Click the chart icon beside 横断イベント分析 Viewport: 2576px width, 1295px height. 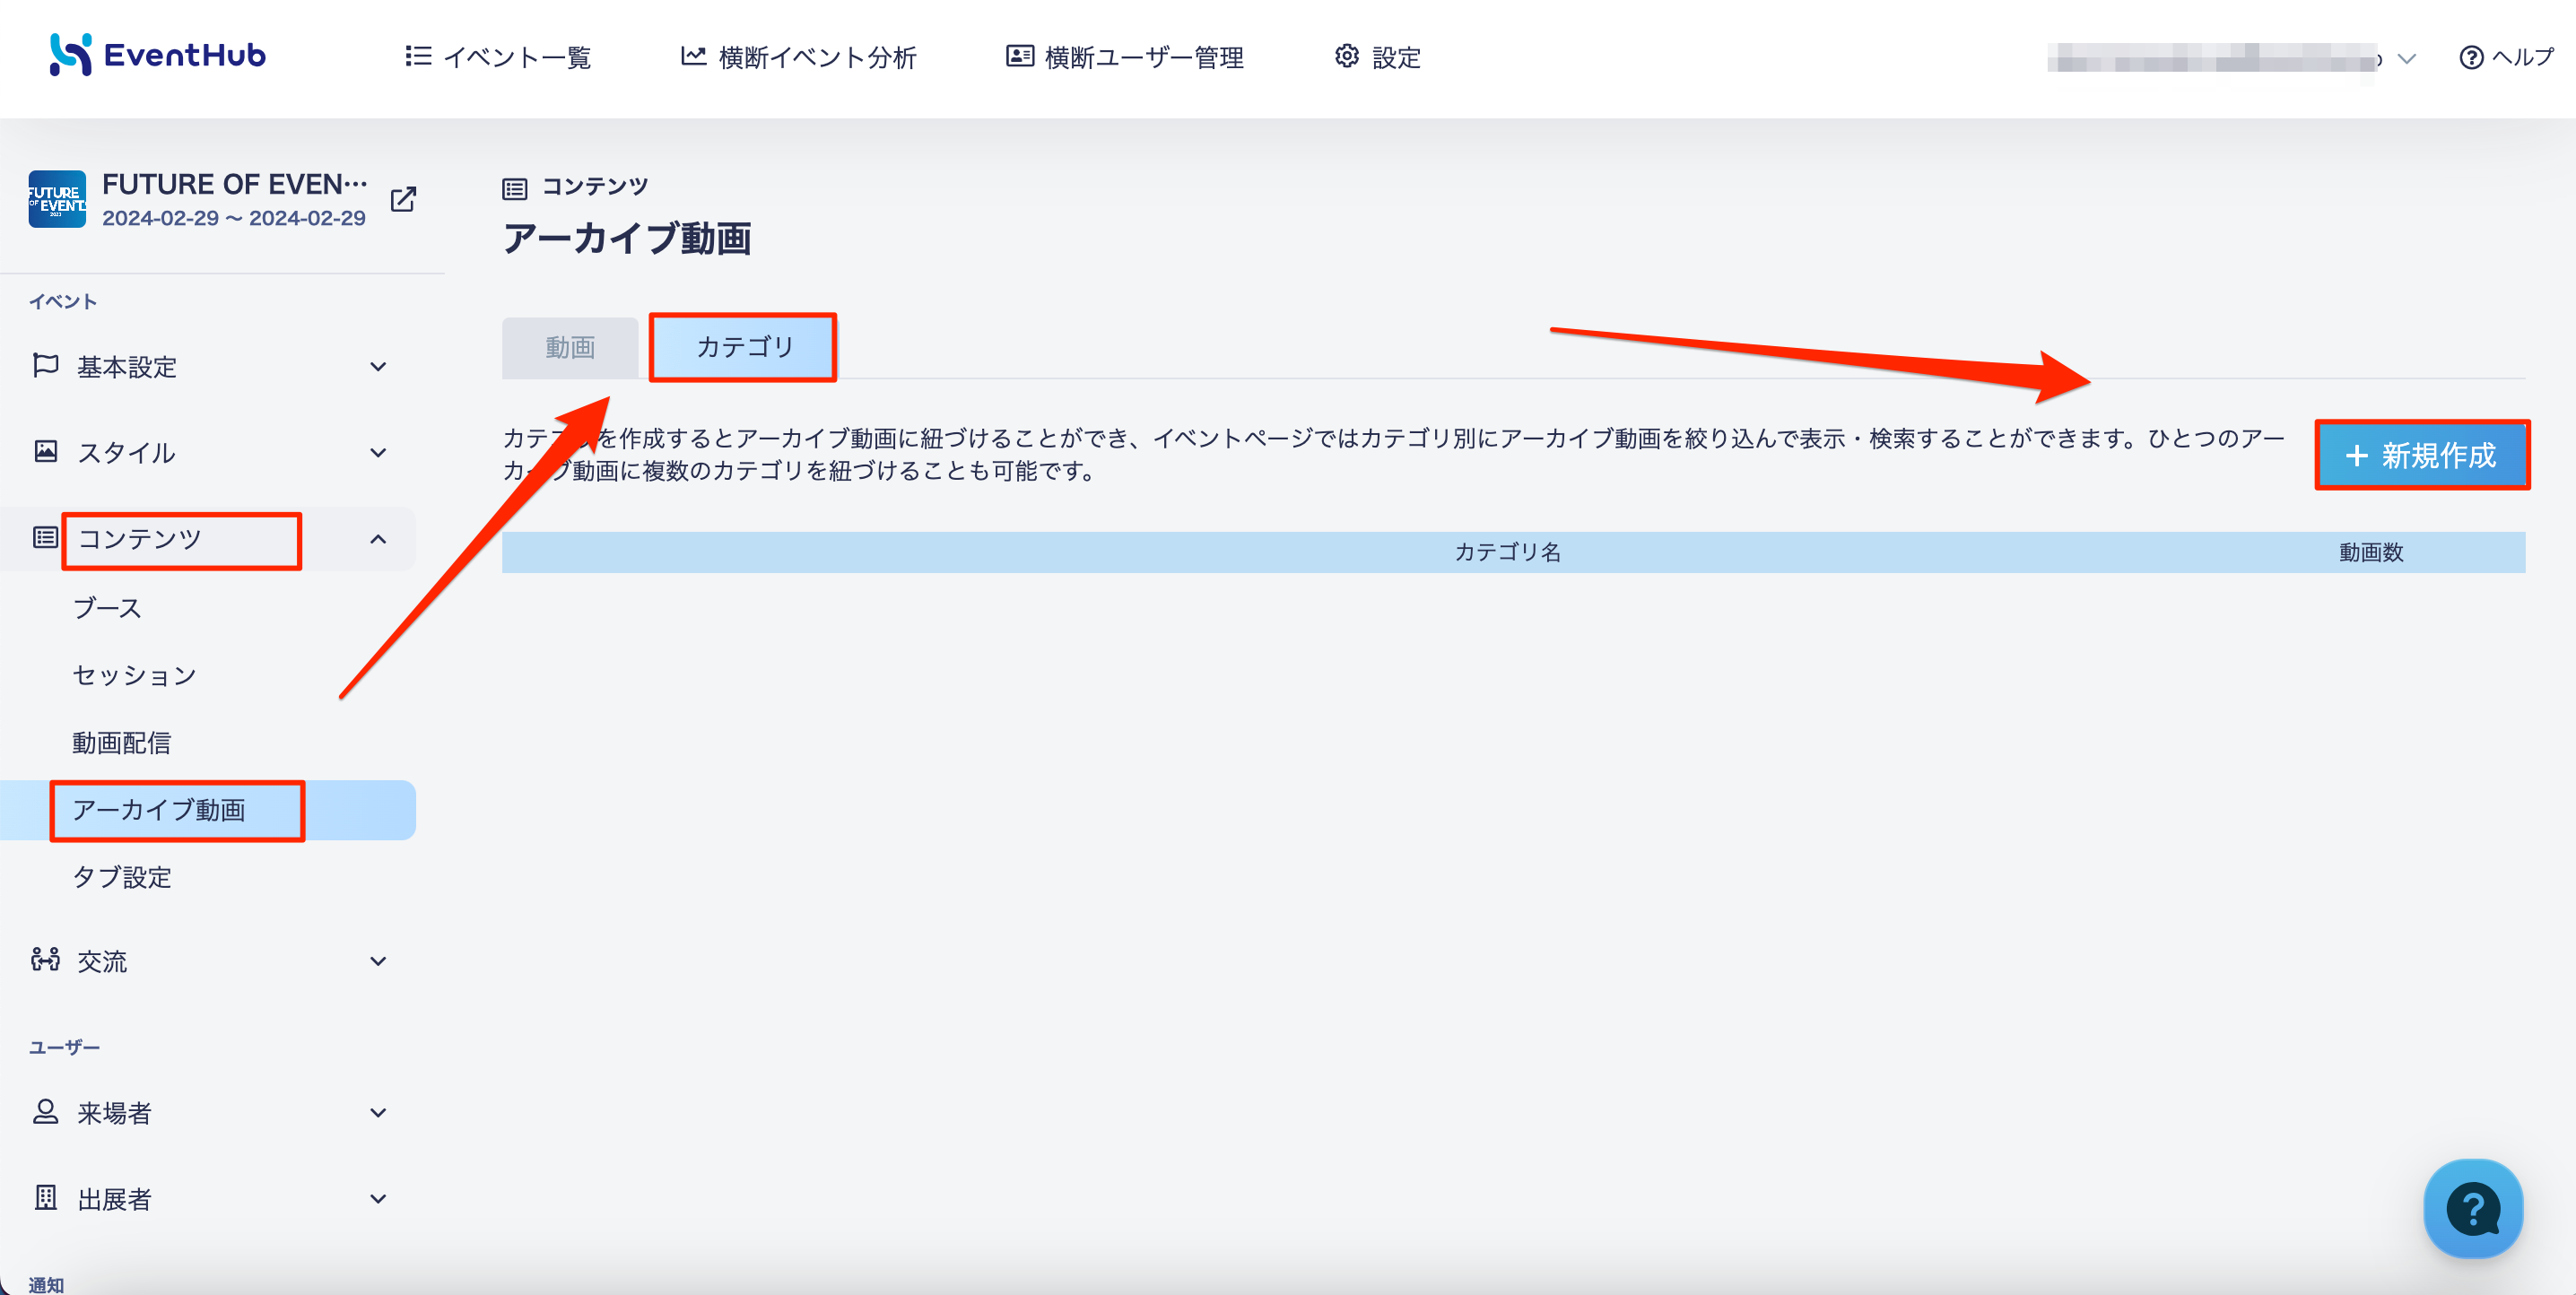693,56
